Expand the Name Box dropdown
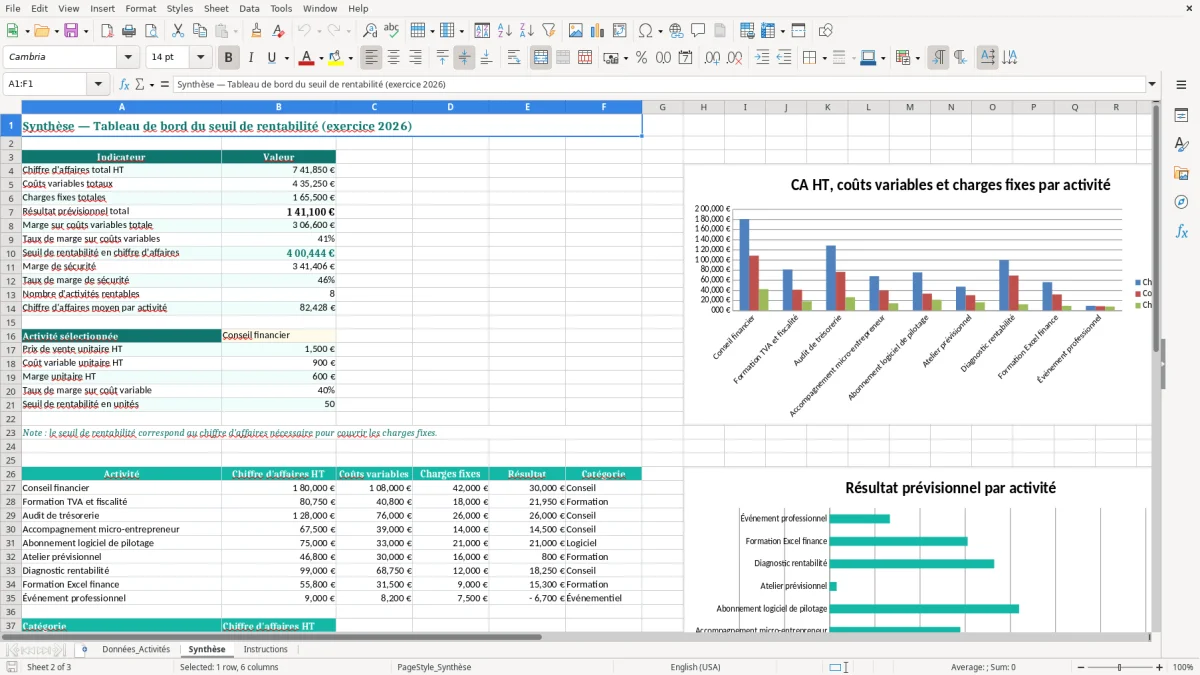 98,84
